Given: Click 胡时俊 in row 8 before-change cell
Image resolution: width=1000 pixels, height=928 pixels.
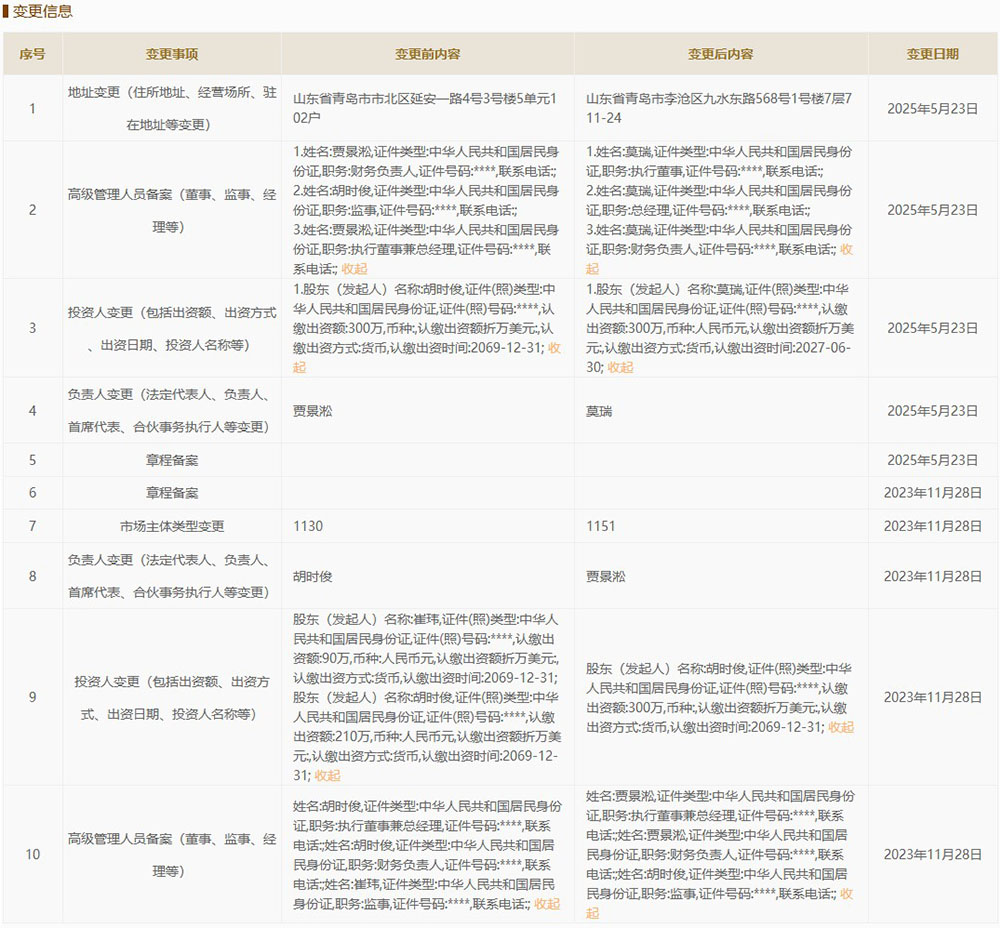Looking at the screenshot, I should point(312,577).
